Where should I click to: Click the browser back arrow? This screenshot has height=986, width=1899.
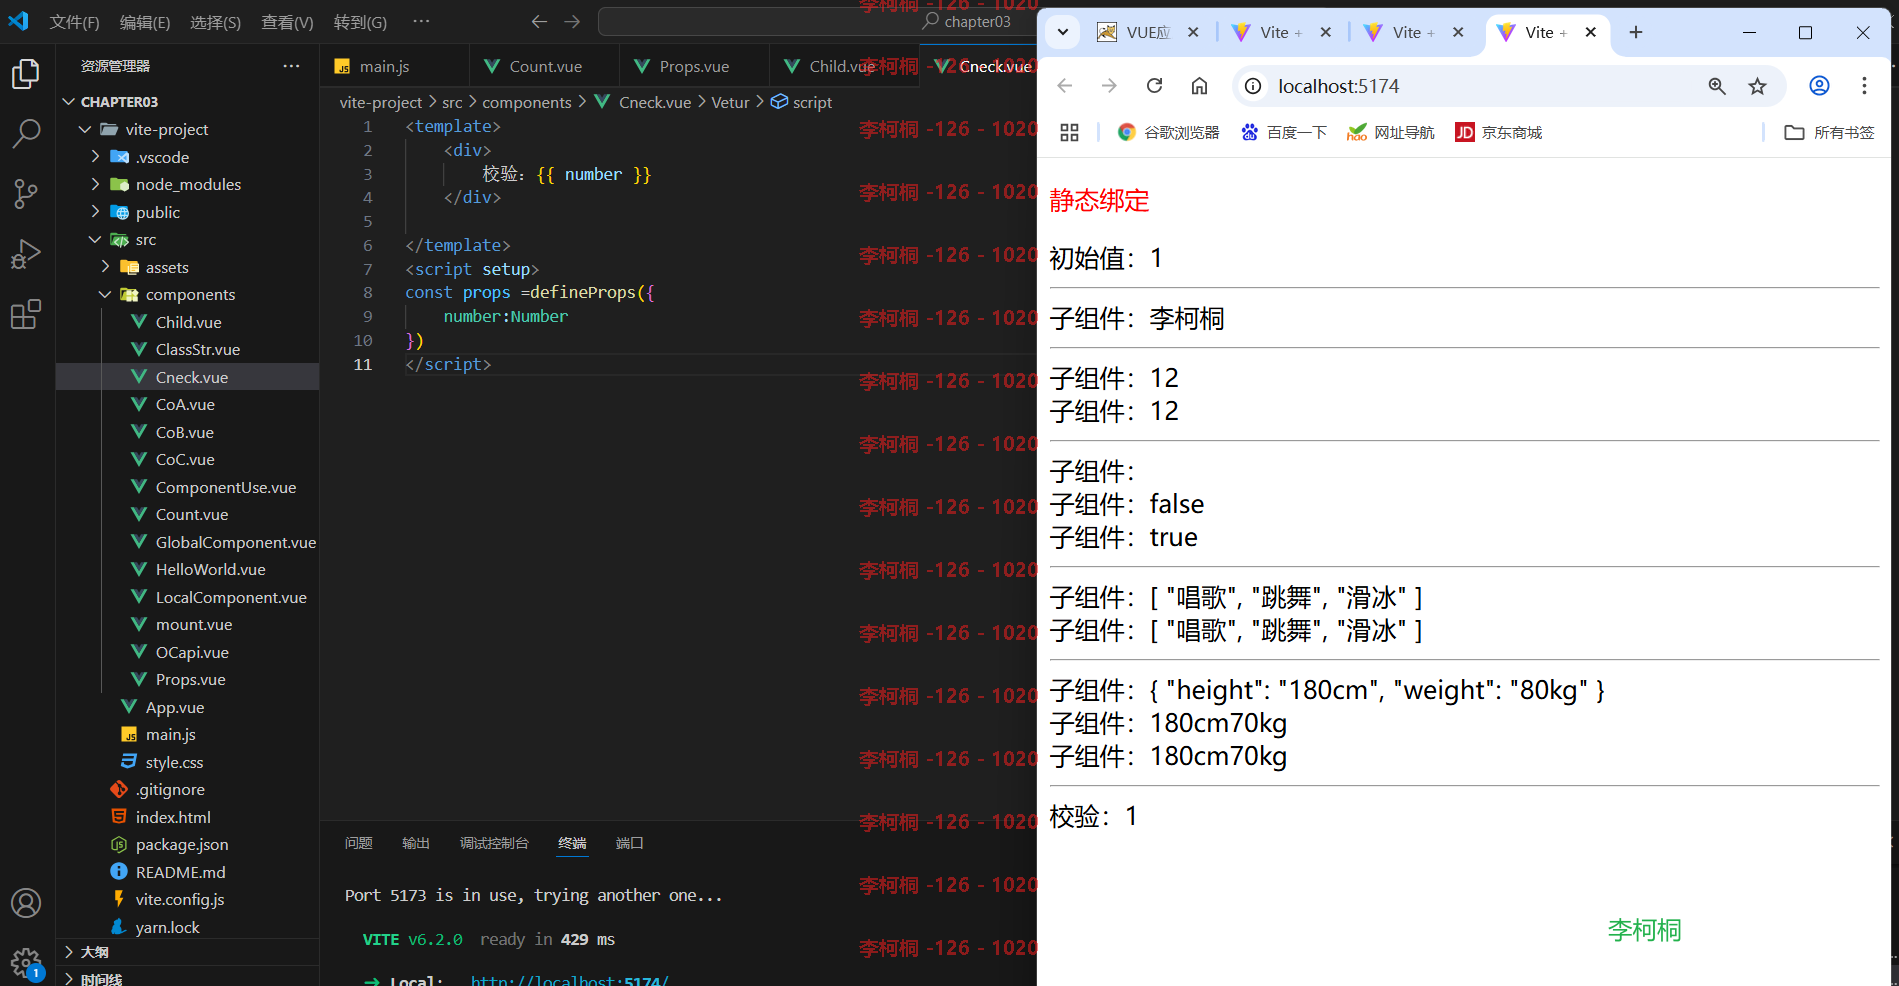[1065, 86]
